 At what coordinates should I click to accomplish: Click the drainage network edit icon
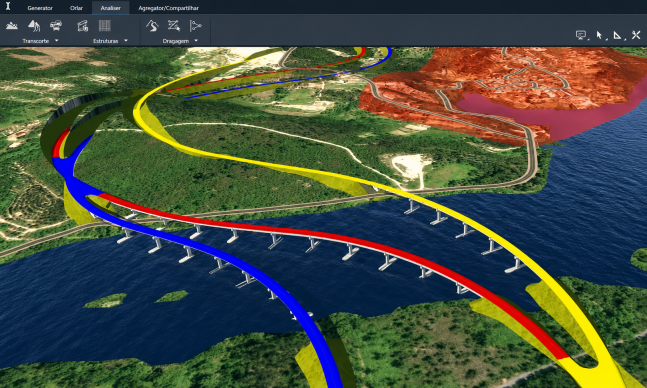(x=174, y=26)
